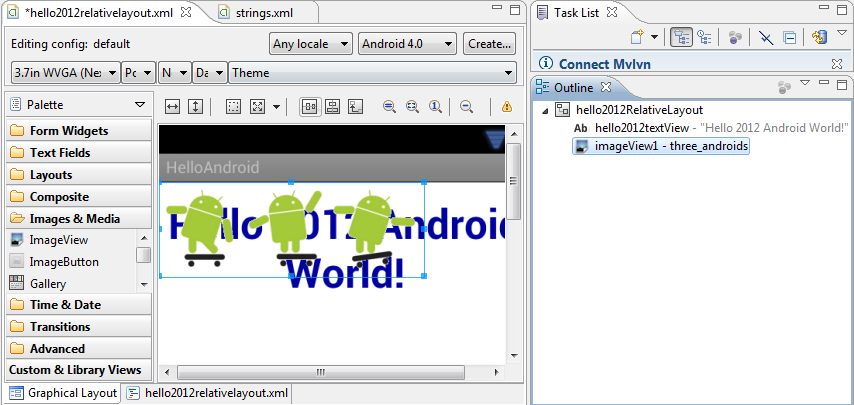The width and height of the screenshot is (854, 405).
Task: Synchronize repositories in Task List toolbar
Action: point(818,37)
